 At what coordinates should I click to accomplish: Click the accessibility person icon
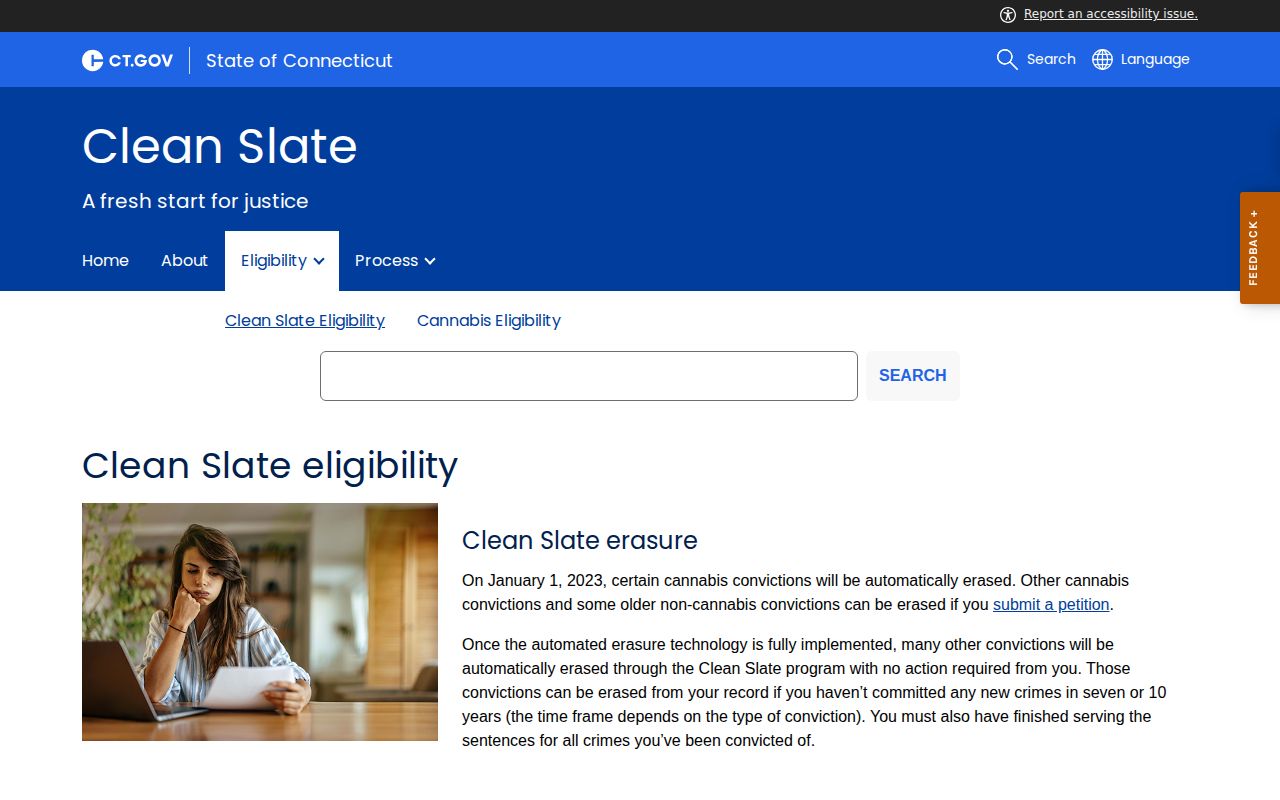coord(1008,14)
